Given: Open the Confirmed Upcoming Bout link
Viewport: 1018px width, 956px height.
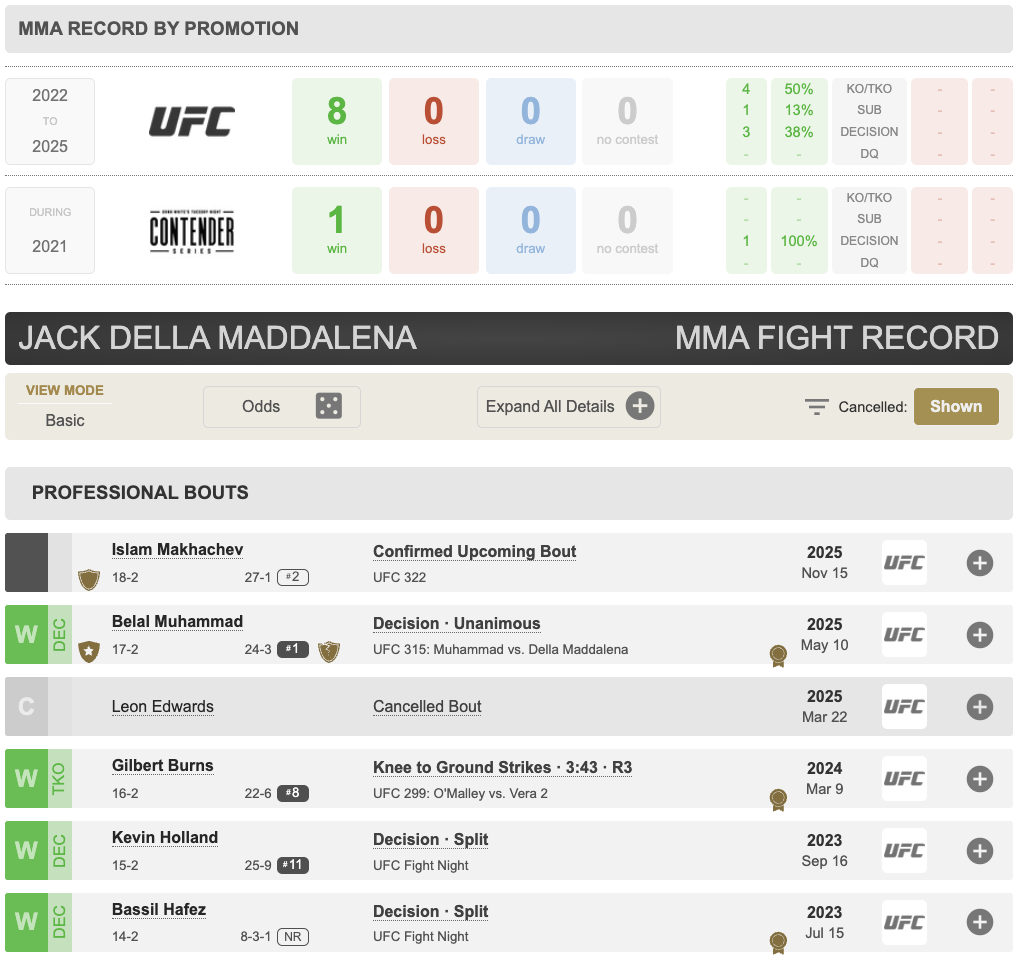Looking at the screenshot, I should [x=474, y=552].
